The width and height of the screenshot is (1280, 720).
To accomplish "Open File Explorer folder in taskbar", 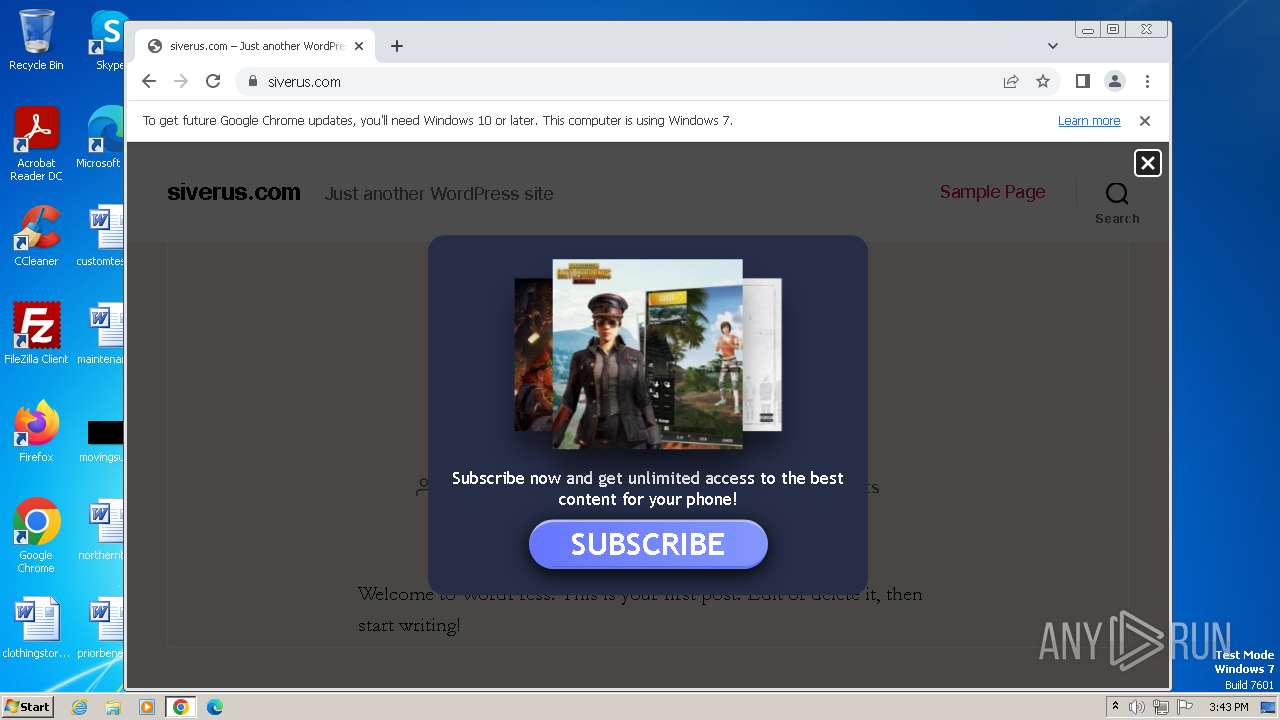I will (x=113, y=707).
